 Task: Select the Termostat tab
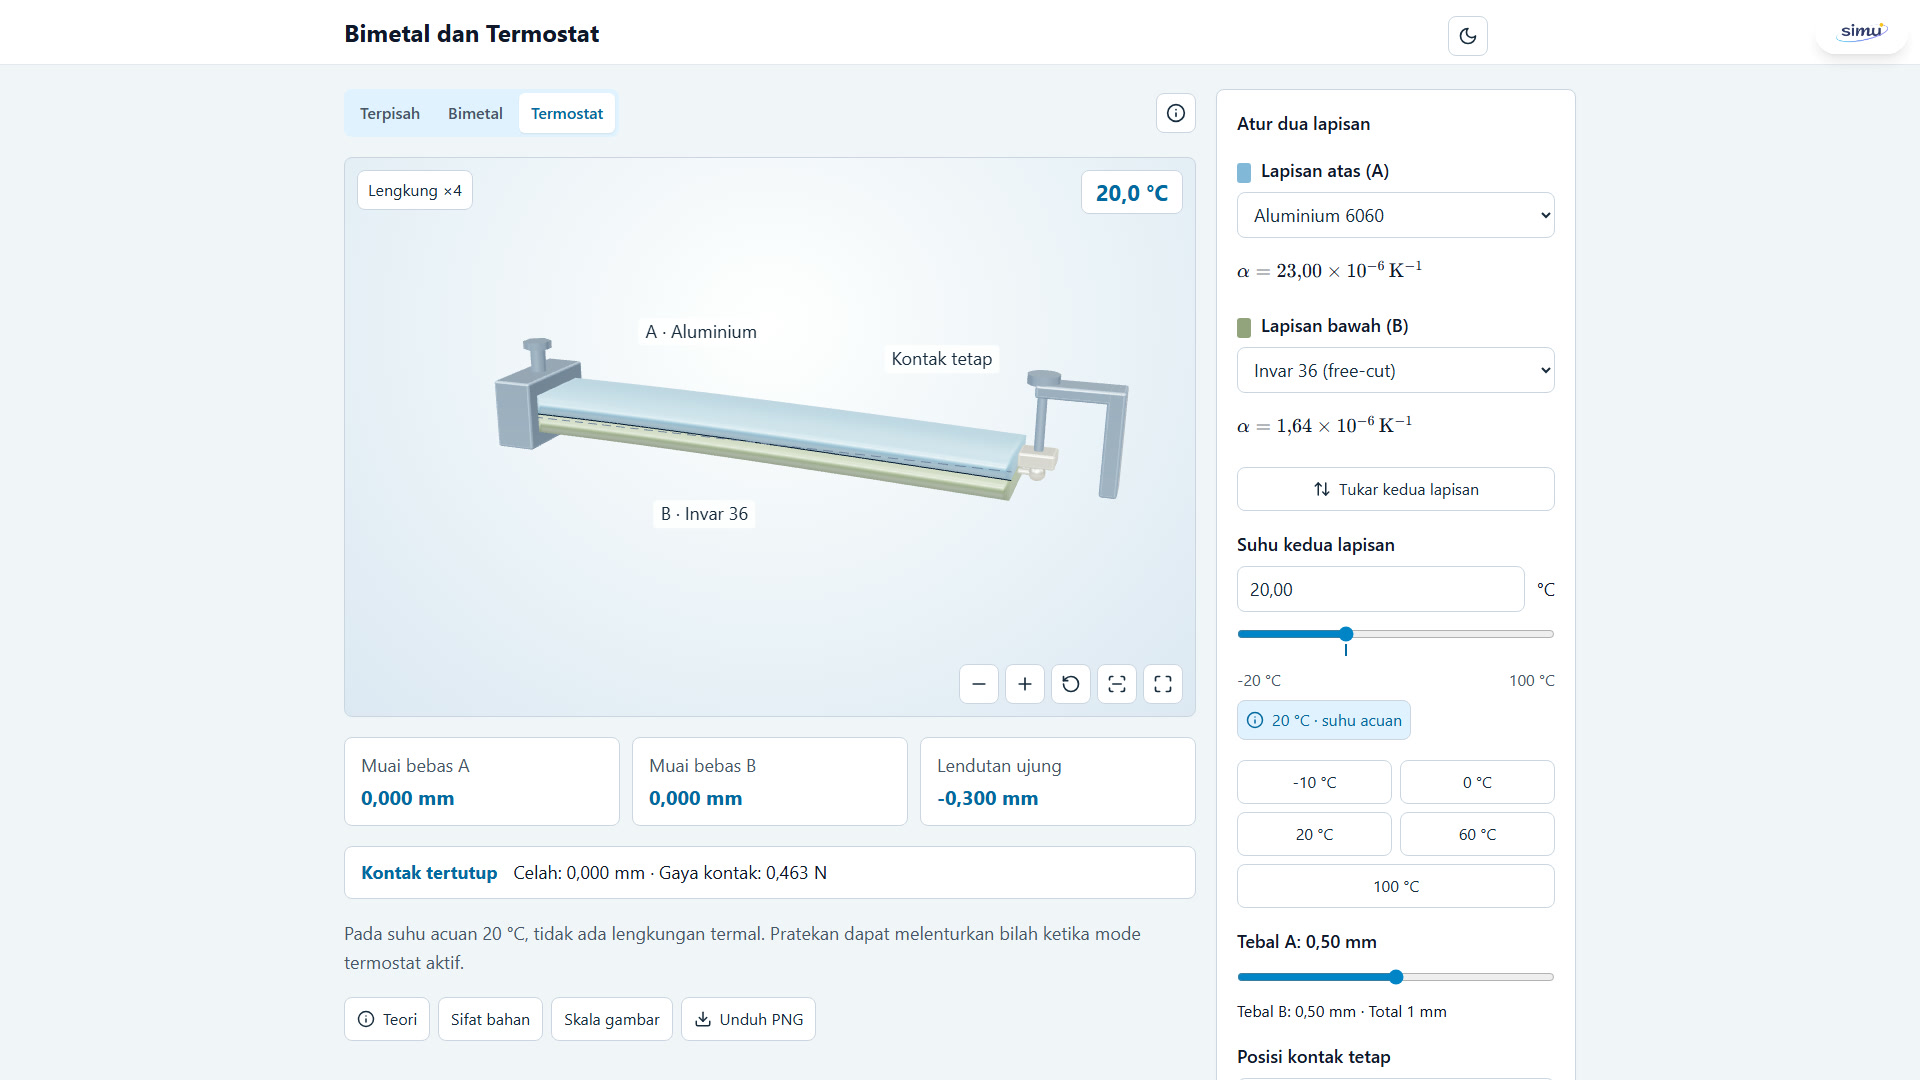567,113
